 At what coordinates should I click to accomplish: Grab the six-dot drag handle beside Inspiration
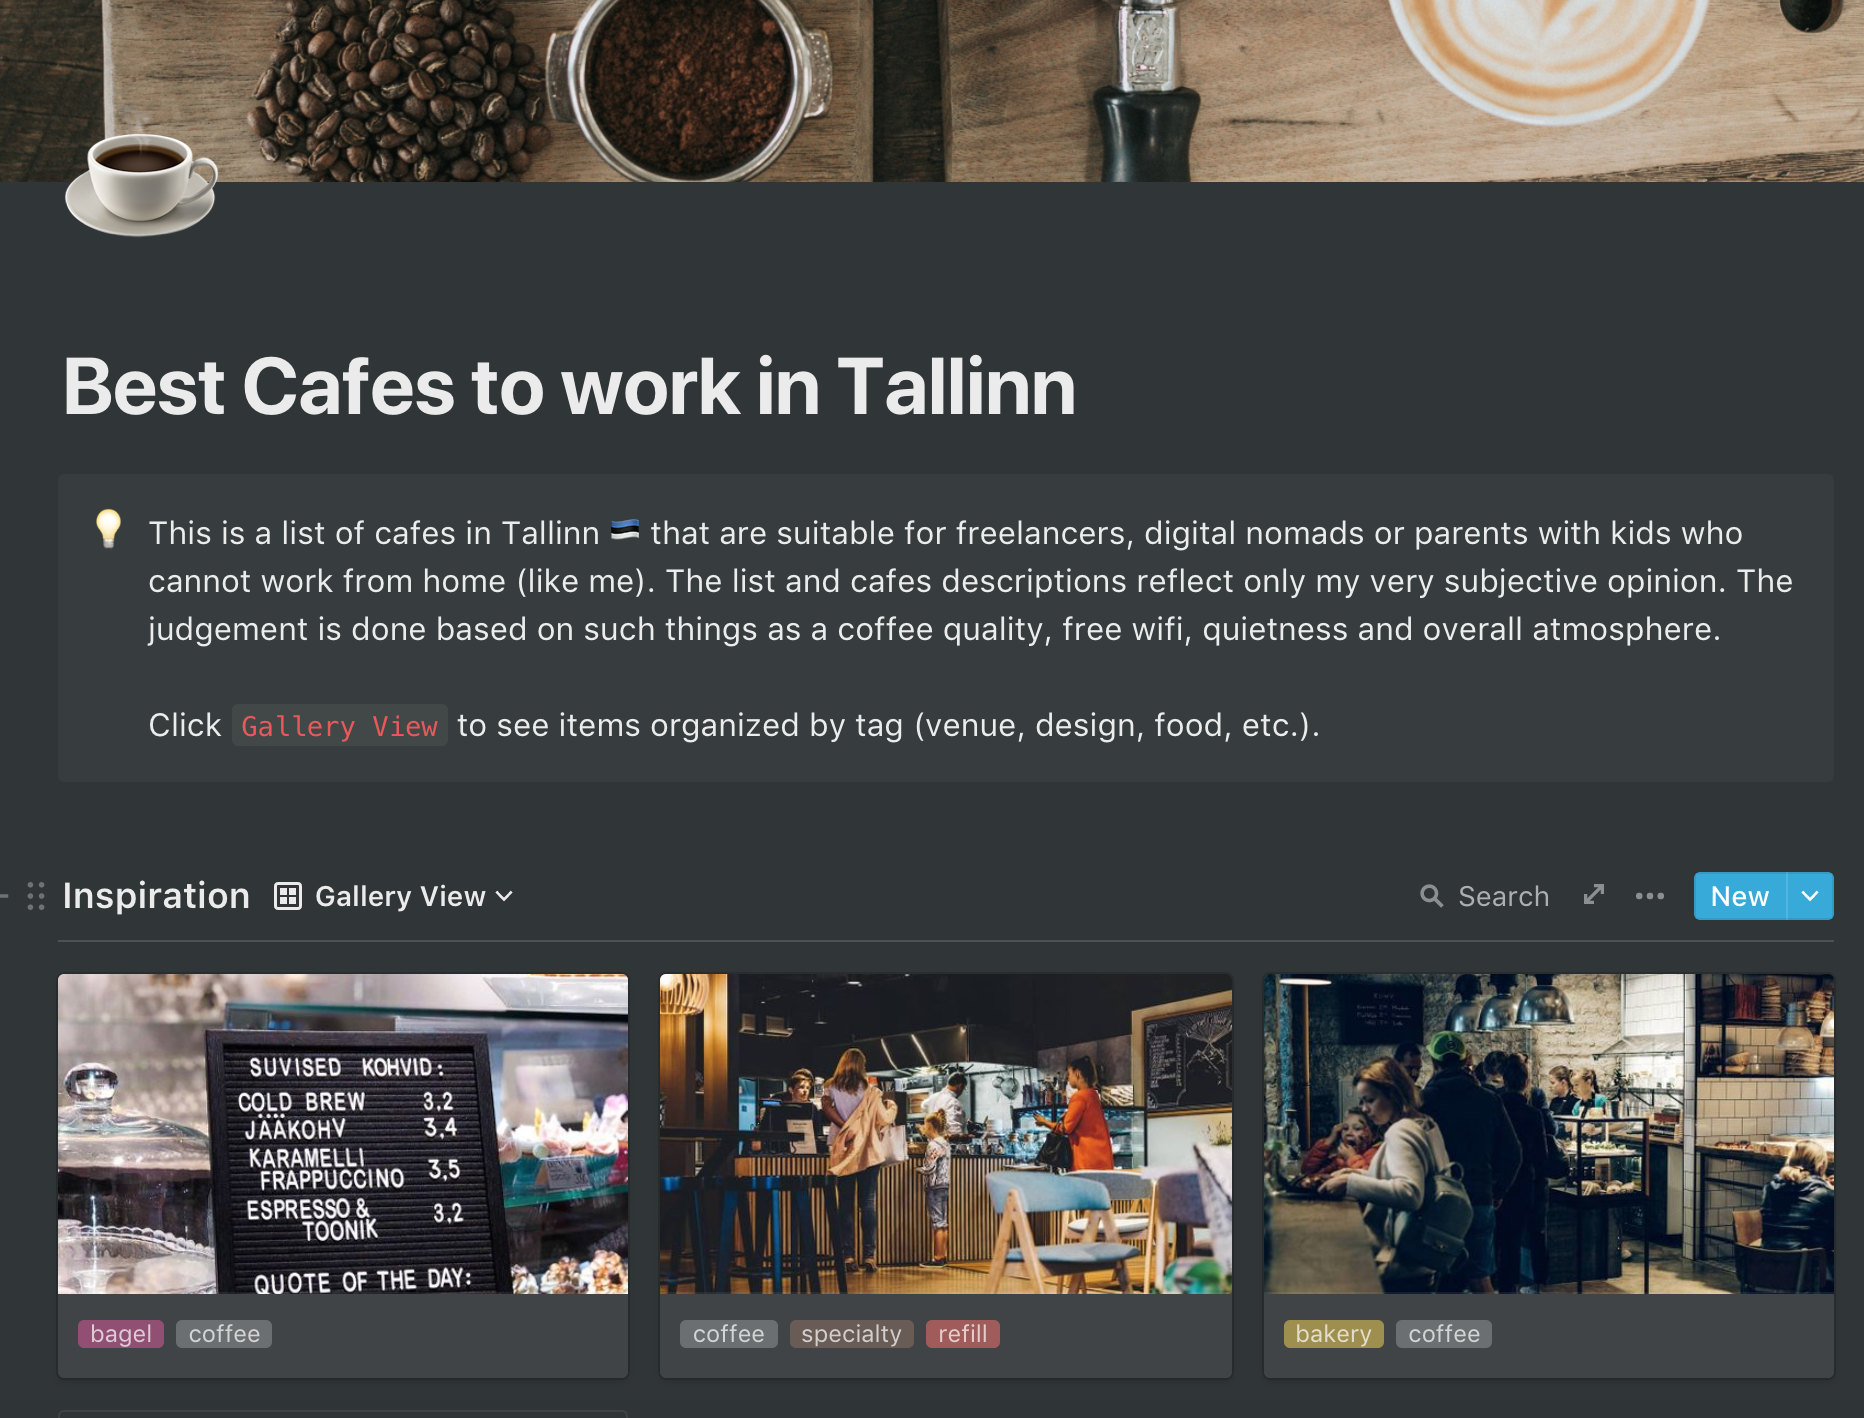36,896
